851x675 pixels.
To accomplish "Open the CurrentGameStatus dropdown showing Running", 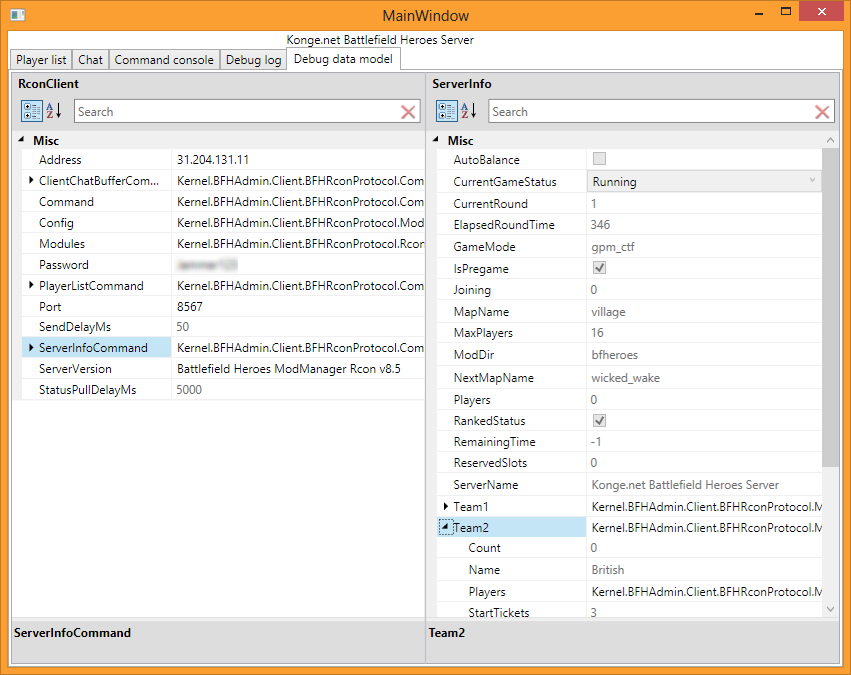I will coord(704,181).
